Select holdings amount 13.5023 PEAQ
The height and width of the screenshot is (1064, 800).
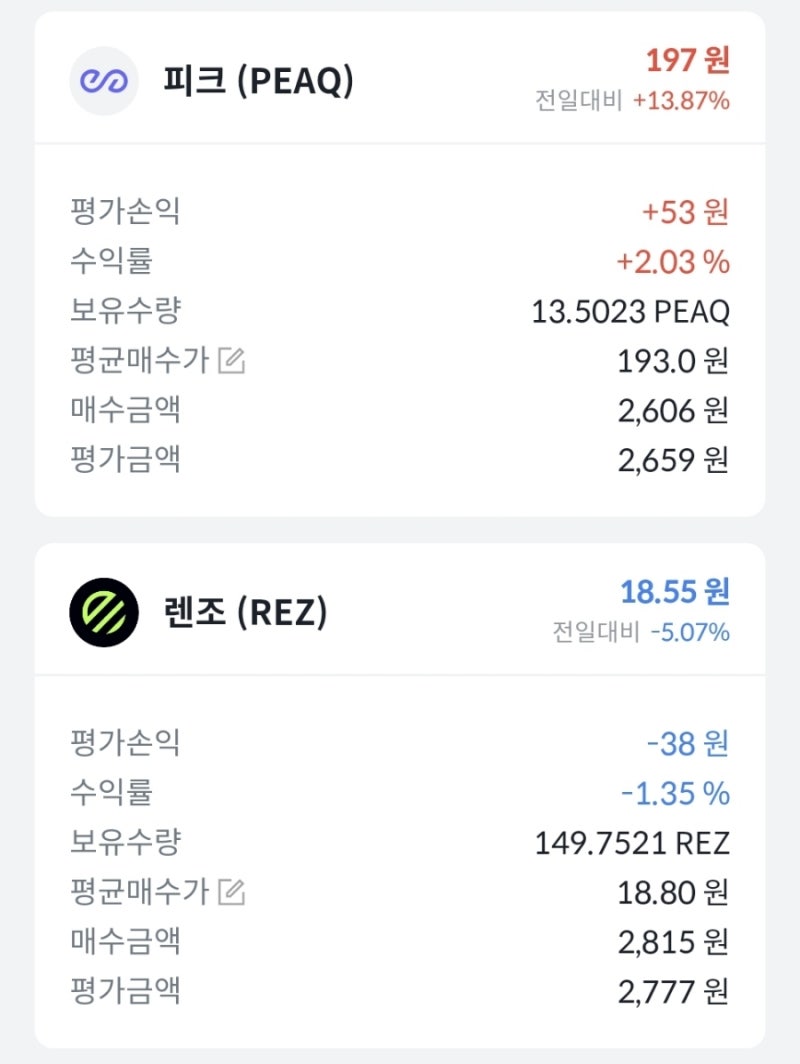coord(630,311)
